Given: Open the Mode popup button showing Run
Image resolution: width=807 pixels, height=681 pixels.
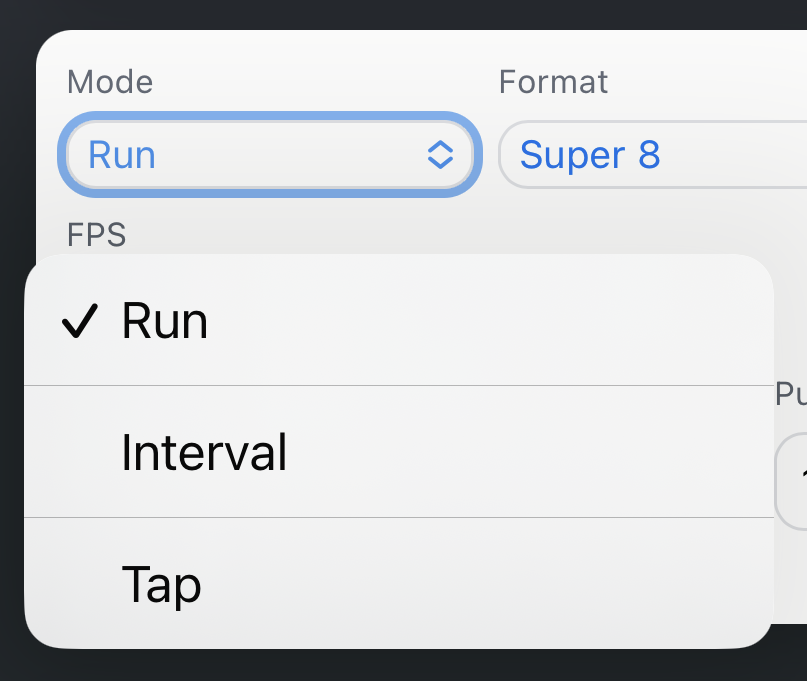Looking at the screenshot, I should pyautogui.click(x=270, y=155).
